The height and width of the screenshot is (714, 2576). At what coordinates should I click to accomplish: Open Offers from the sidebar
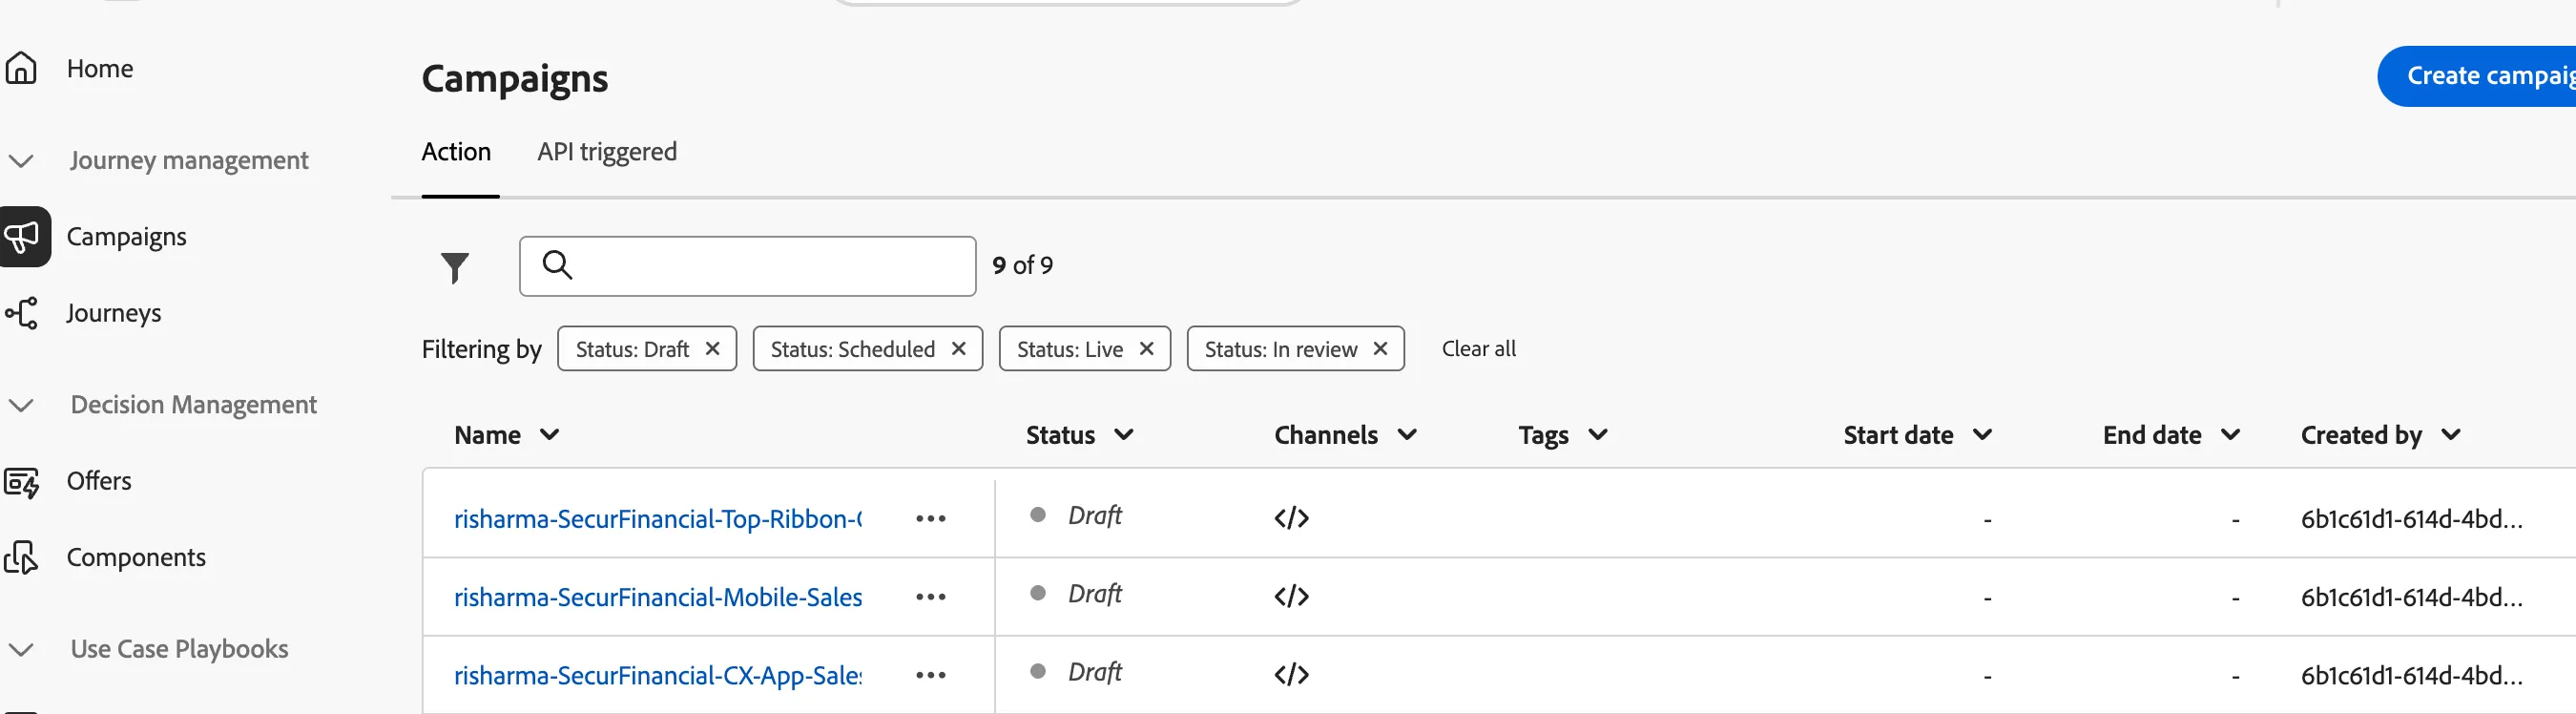coord(99,481)
